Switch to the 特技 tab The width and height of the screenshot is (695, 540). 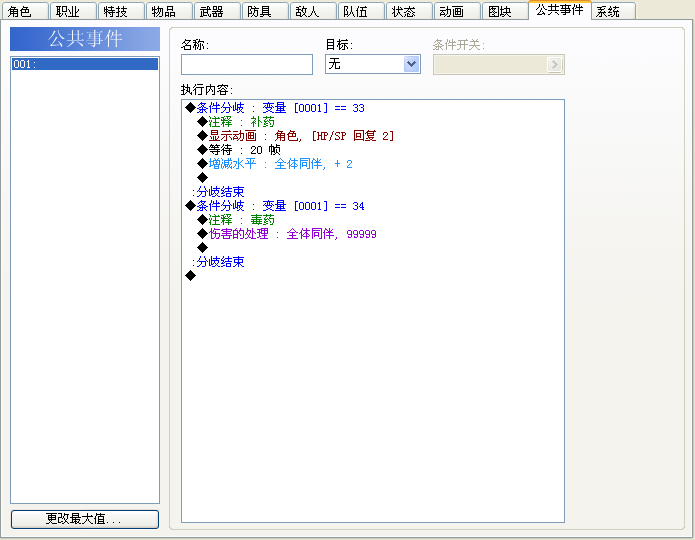pyautogui.click(x=121, y=11)
